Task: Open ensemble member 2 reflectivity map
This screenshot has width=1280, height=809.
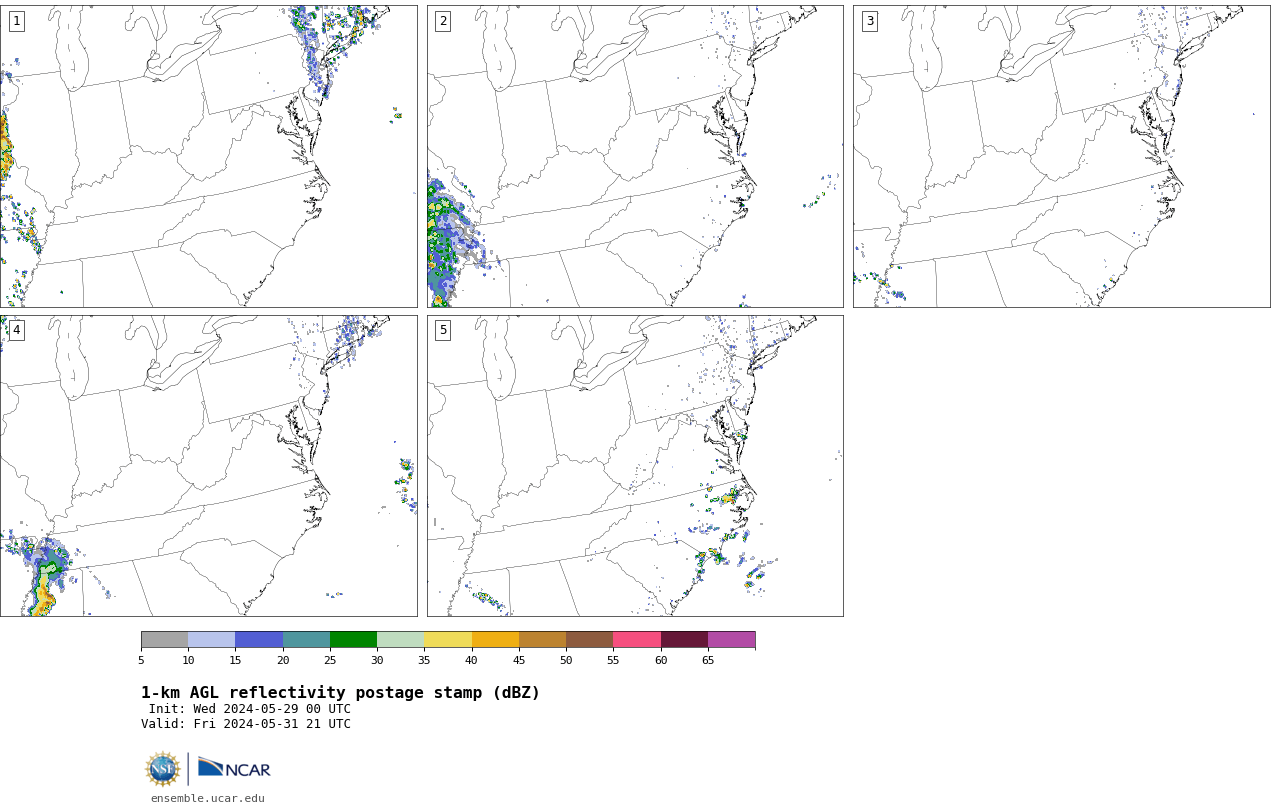Action: pos(635,156)
